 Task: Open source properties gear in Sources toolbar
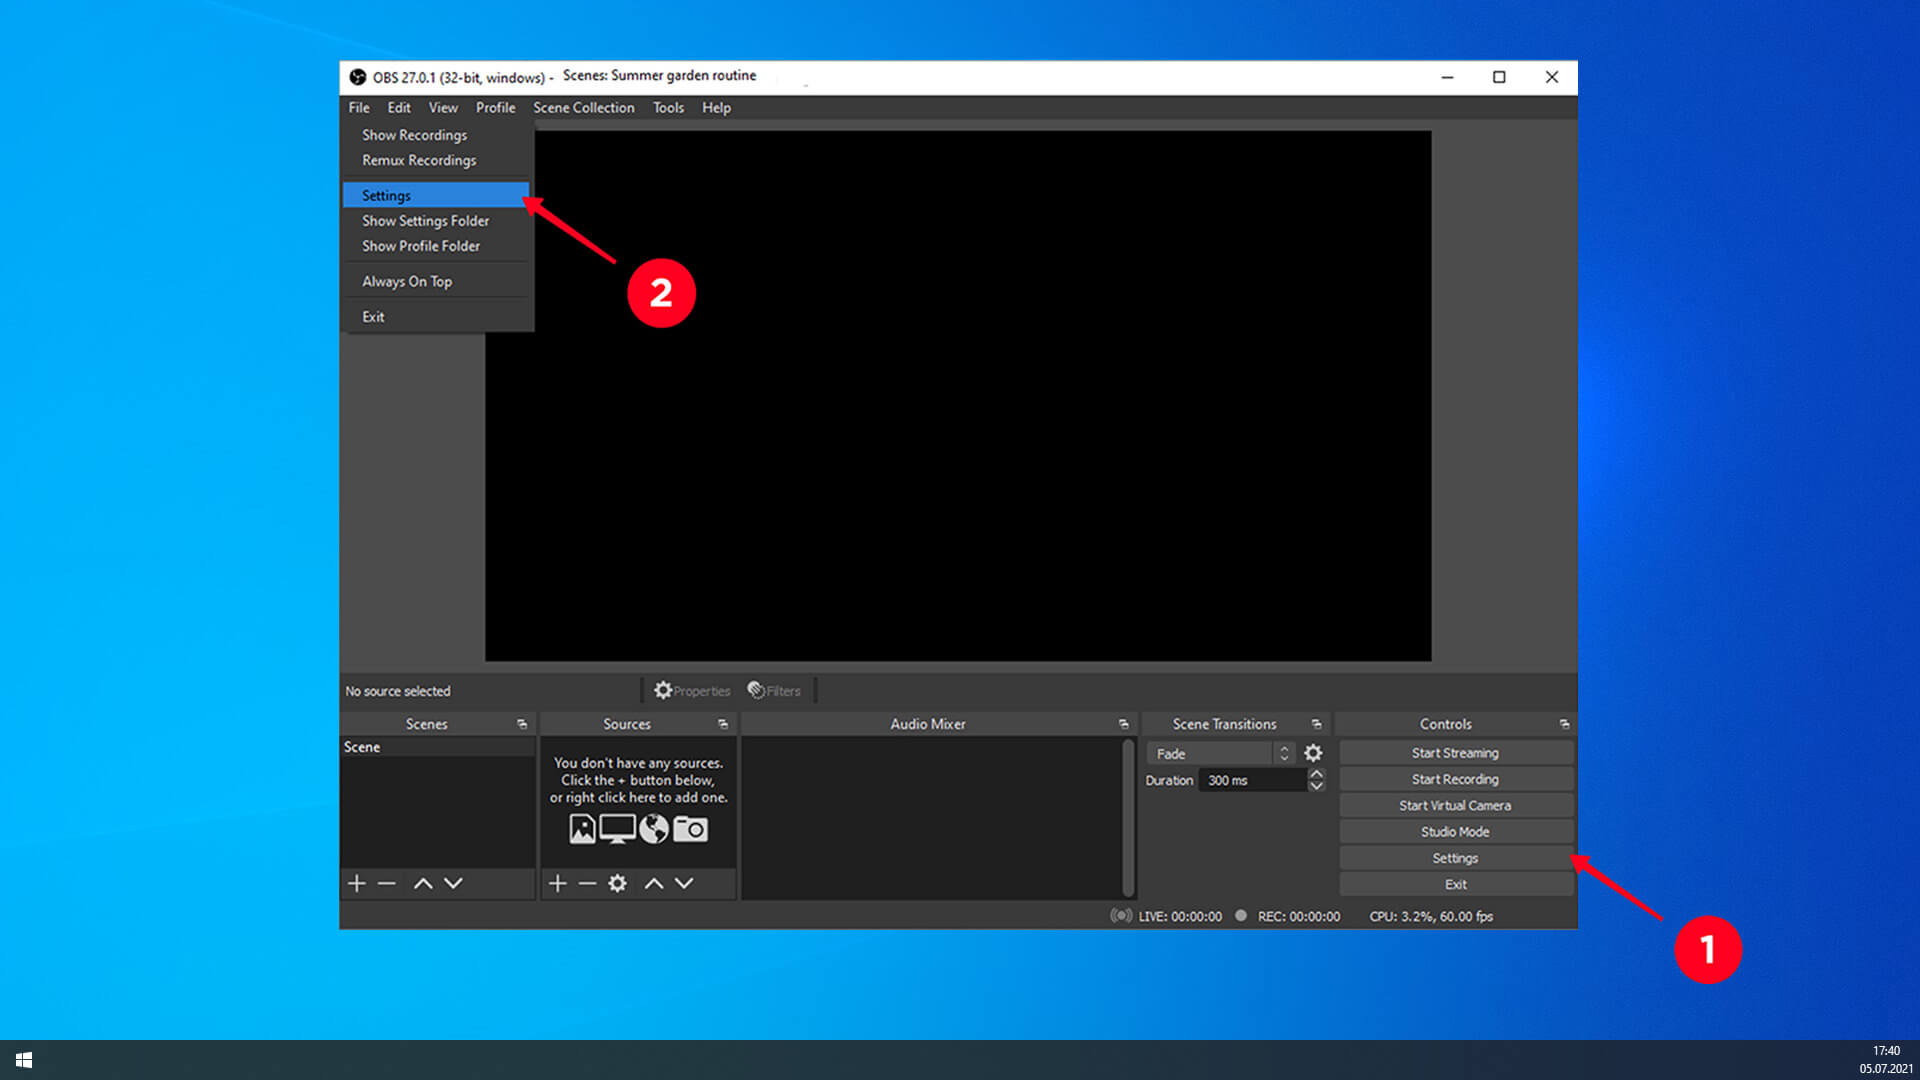(x=618, y=883)
